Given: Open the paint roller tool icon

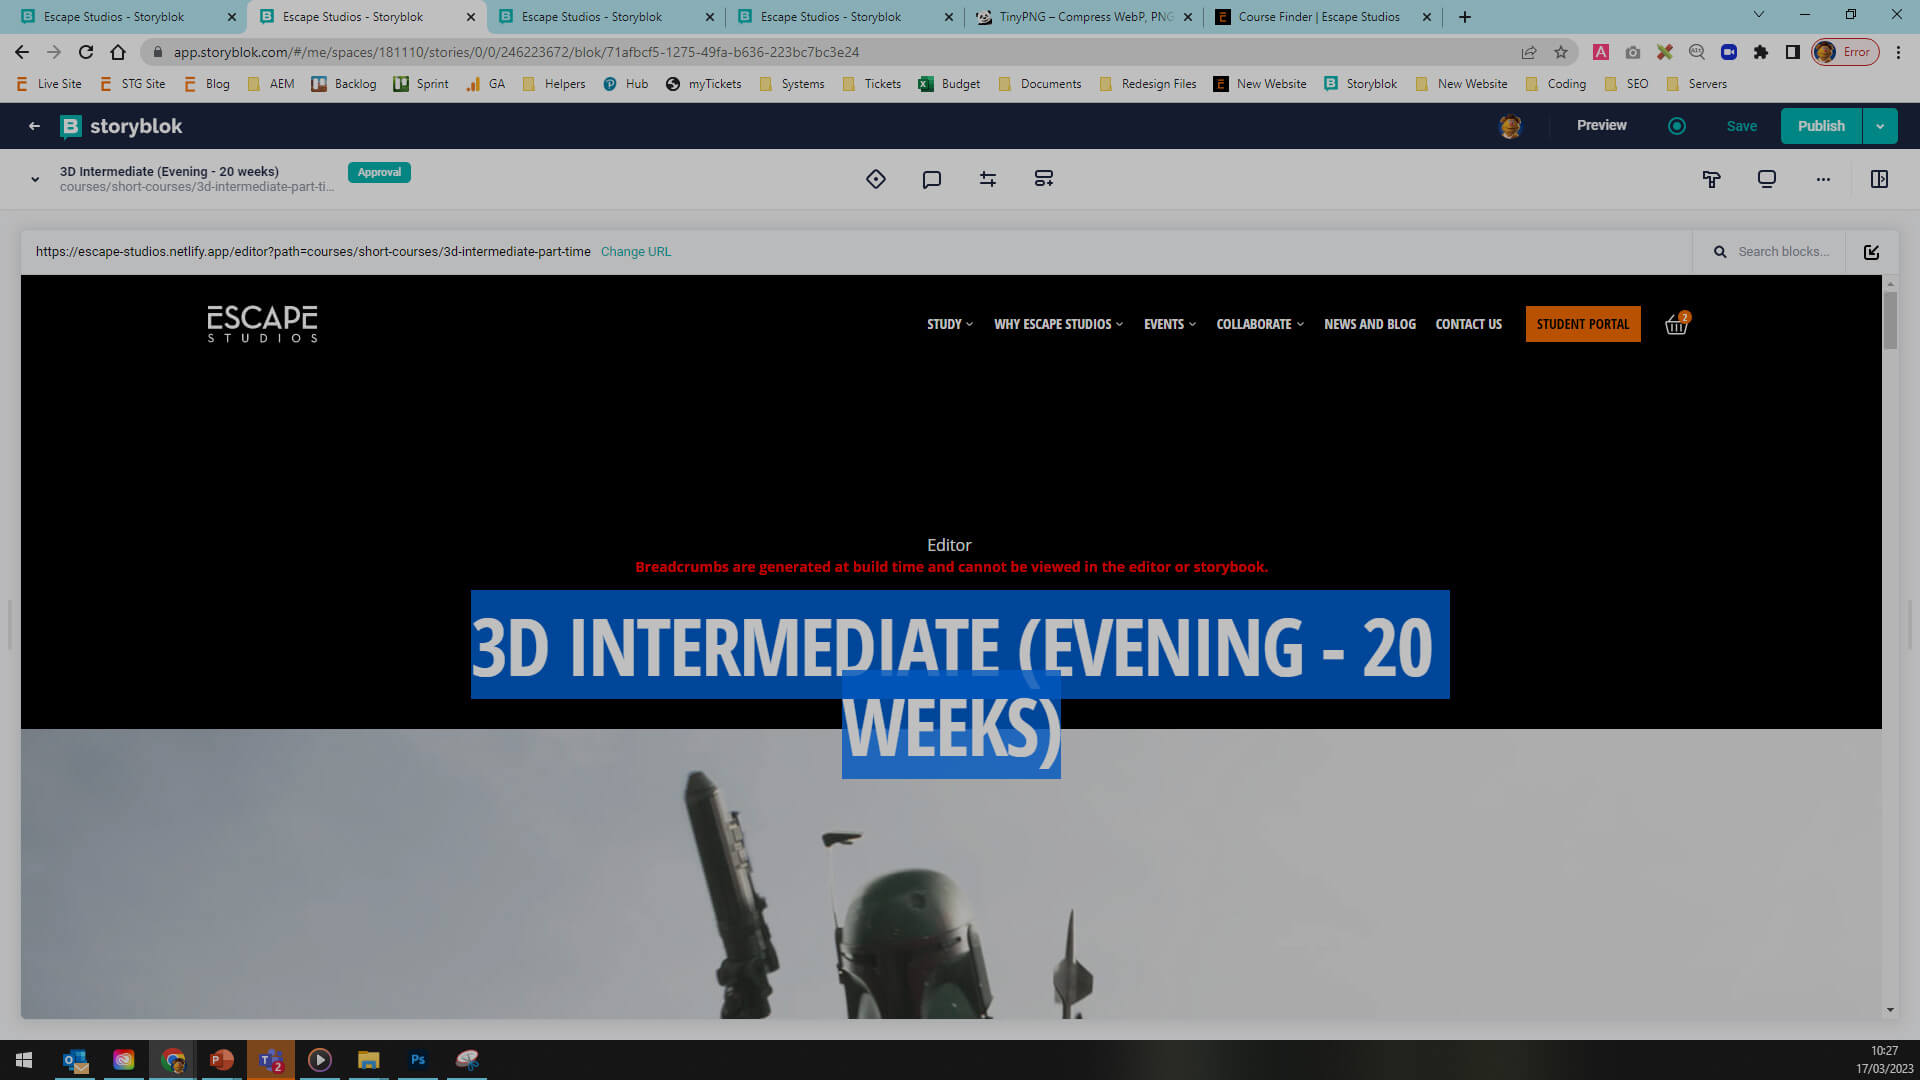Looking at the screenshot, I should [x=1711, y=179].
